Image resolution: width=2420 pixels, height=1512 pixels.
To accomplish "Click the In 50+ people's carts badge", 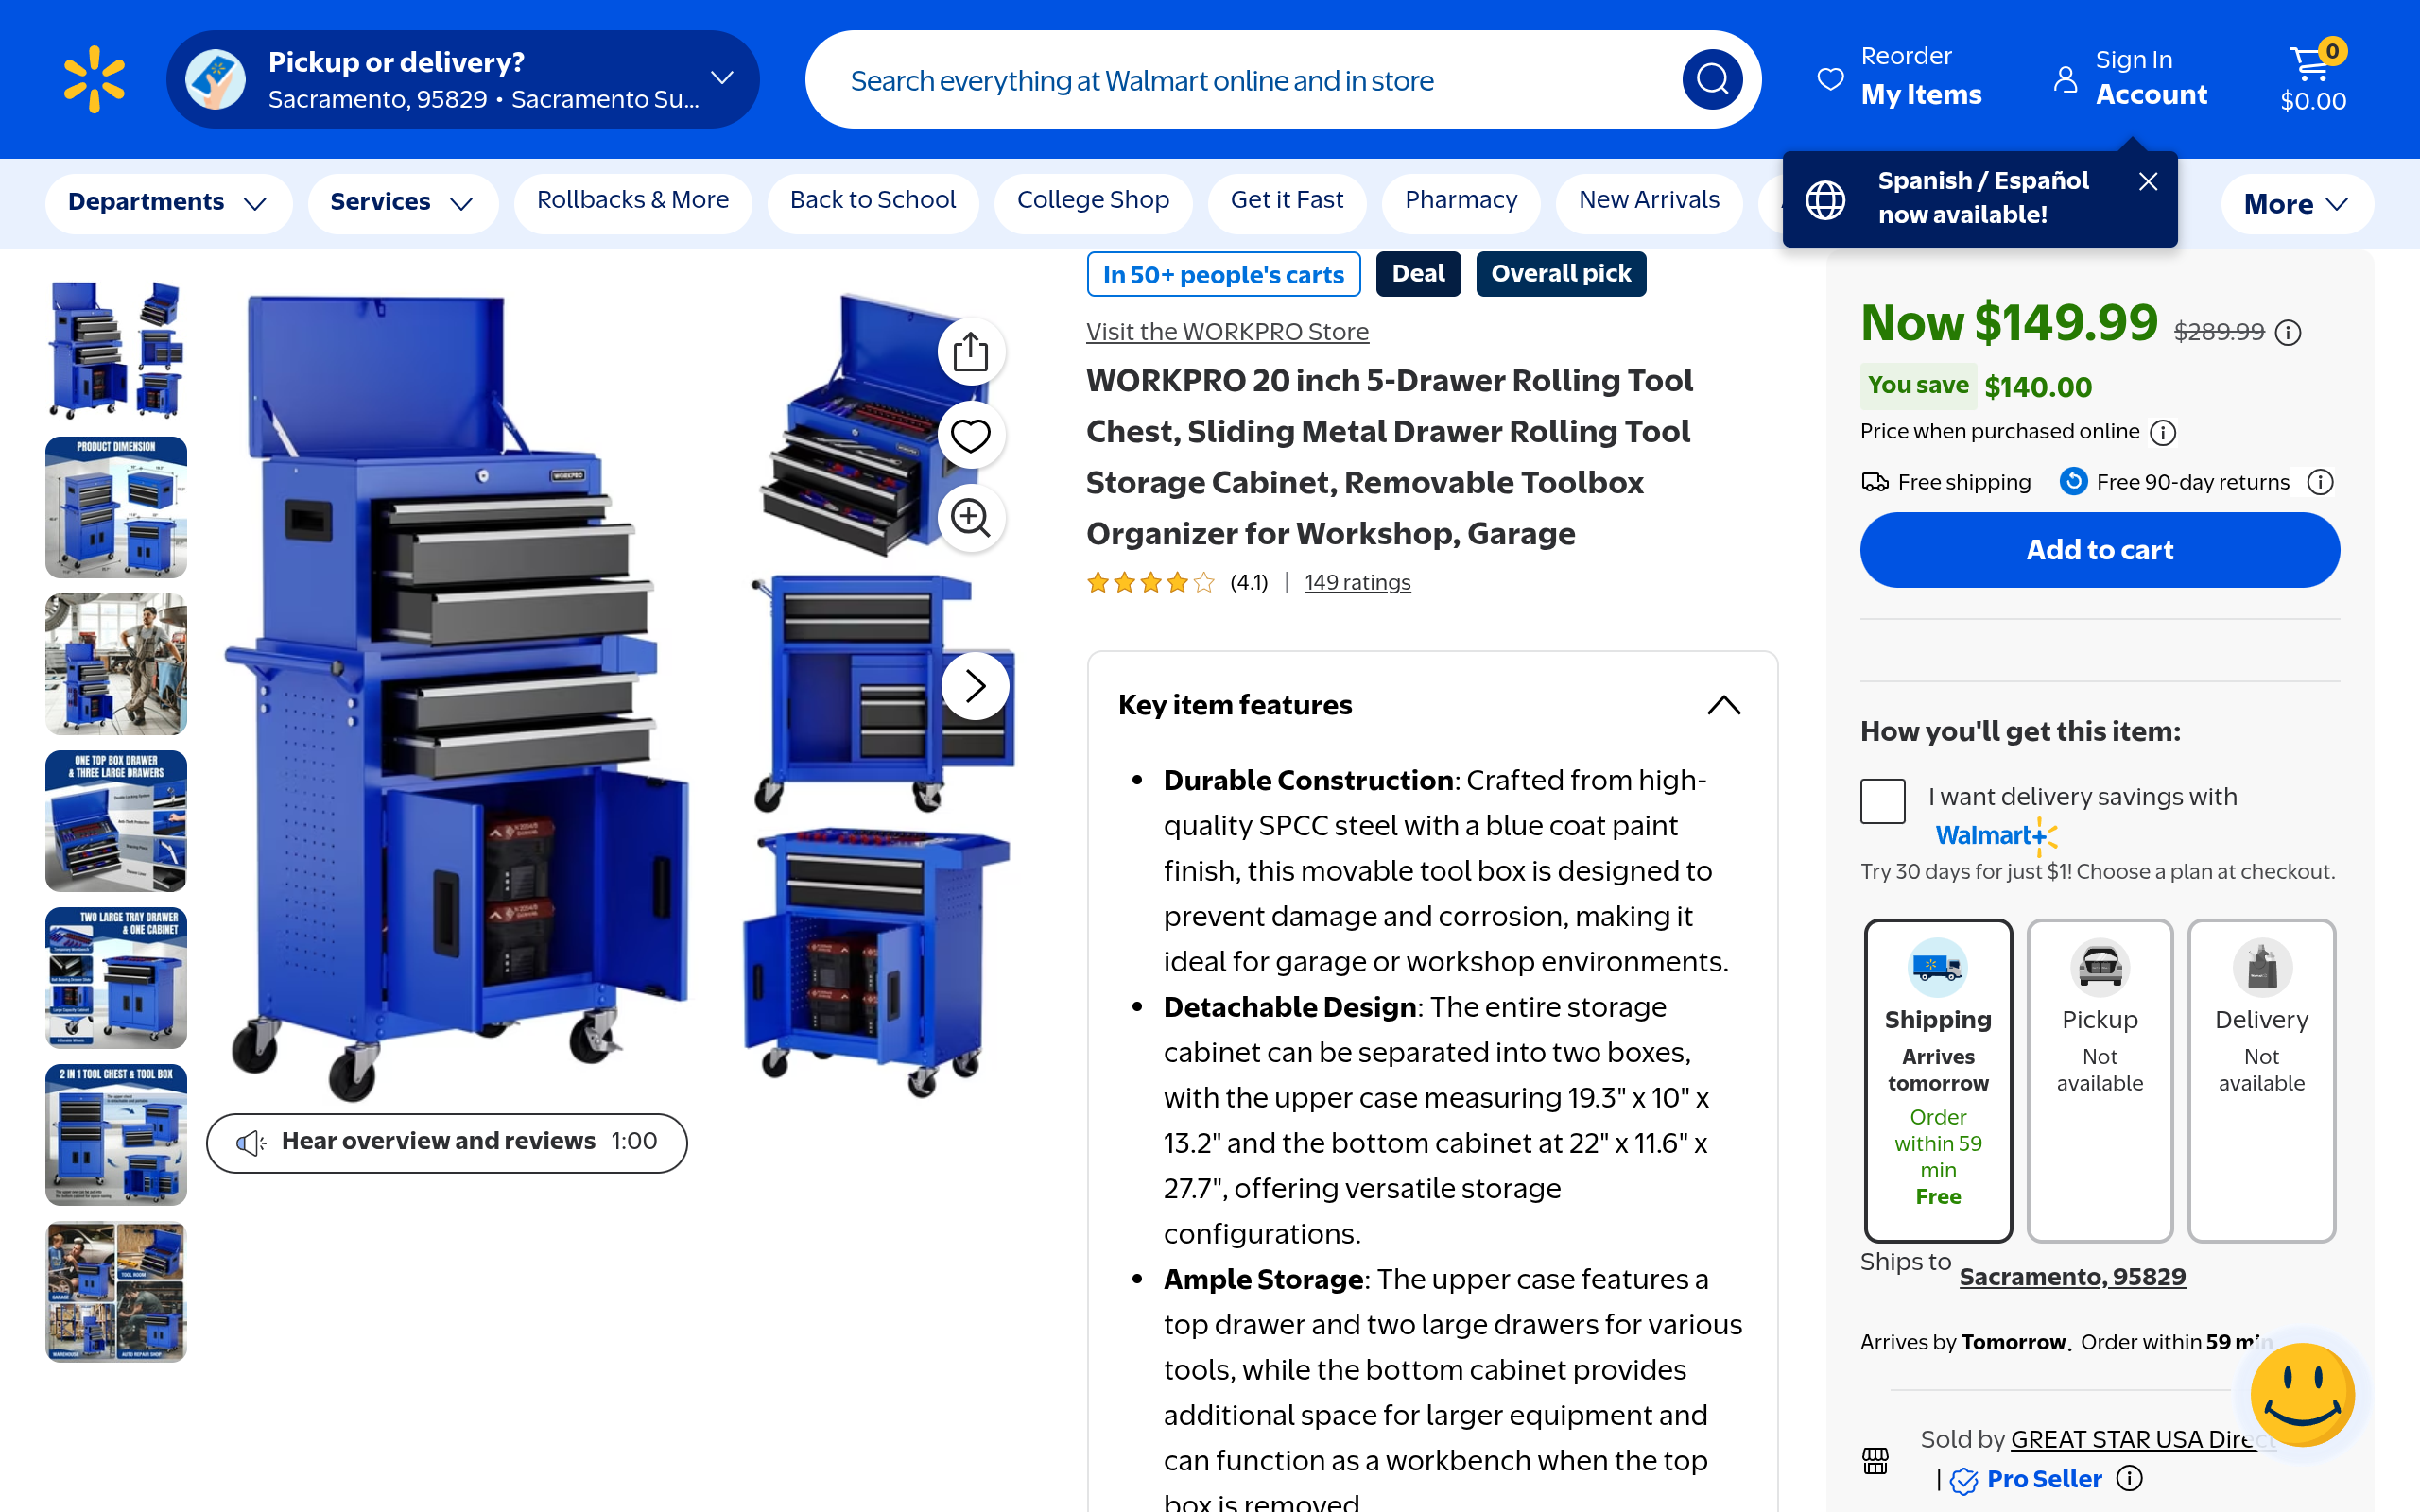I will (x=1224, y=274).
